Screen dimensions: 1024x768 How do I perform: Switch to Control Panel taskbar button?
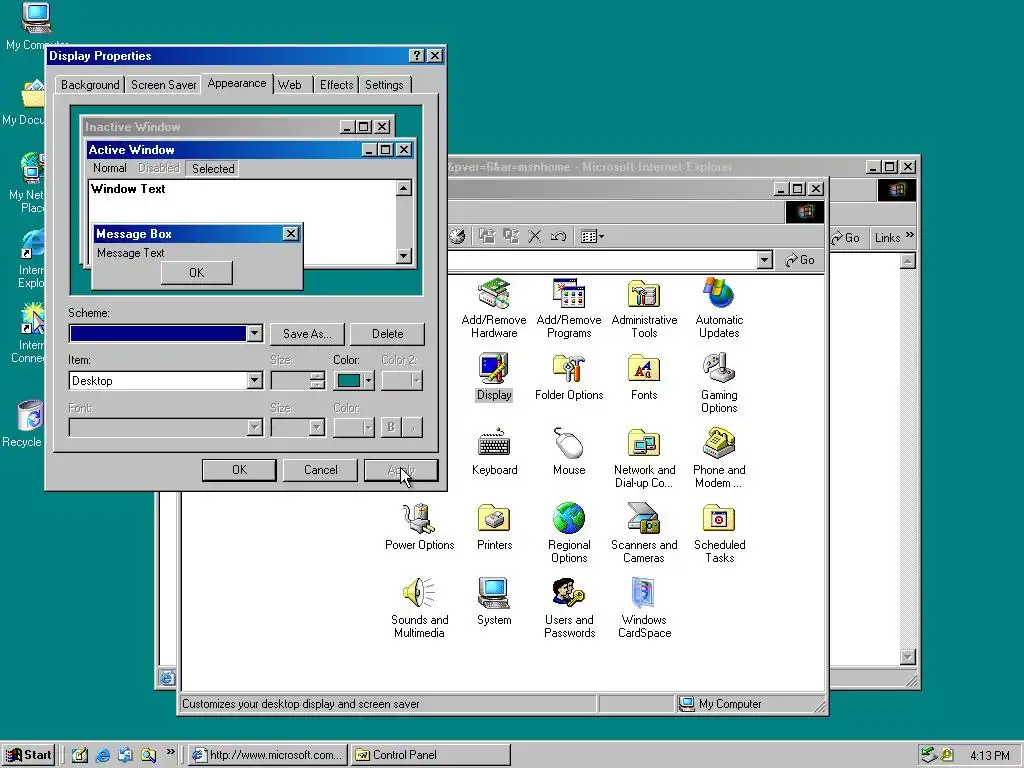pos(430,755)
